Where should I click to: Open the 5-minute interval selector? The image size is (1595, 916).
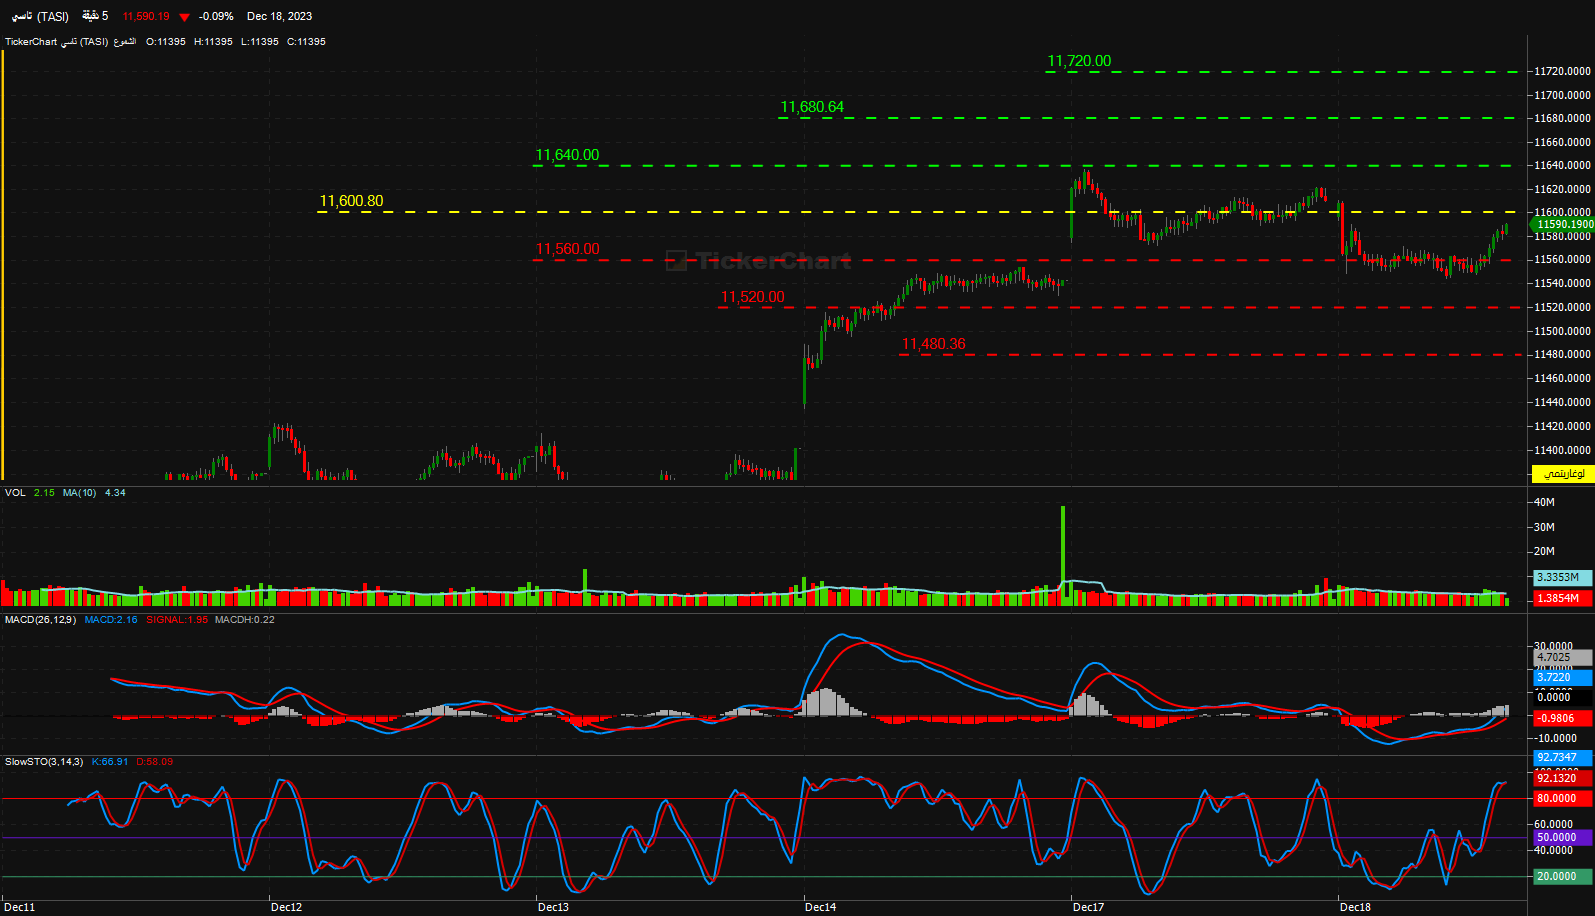click(95, 16)
